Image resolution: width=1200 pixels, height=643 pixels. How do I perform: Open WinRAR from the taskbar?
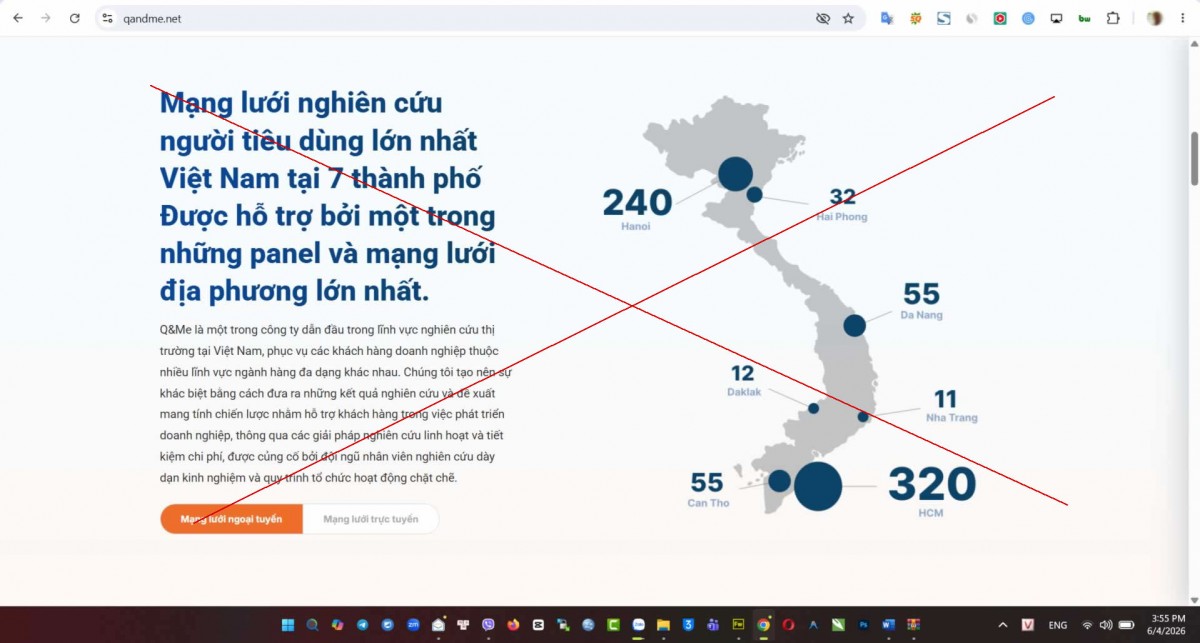tap(913, 625)
